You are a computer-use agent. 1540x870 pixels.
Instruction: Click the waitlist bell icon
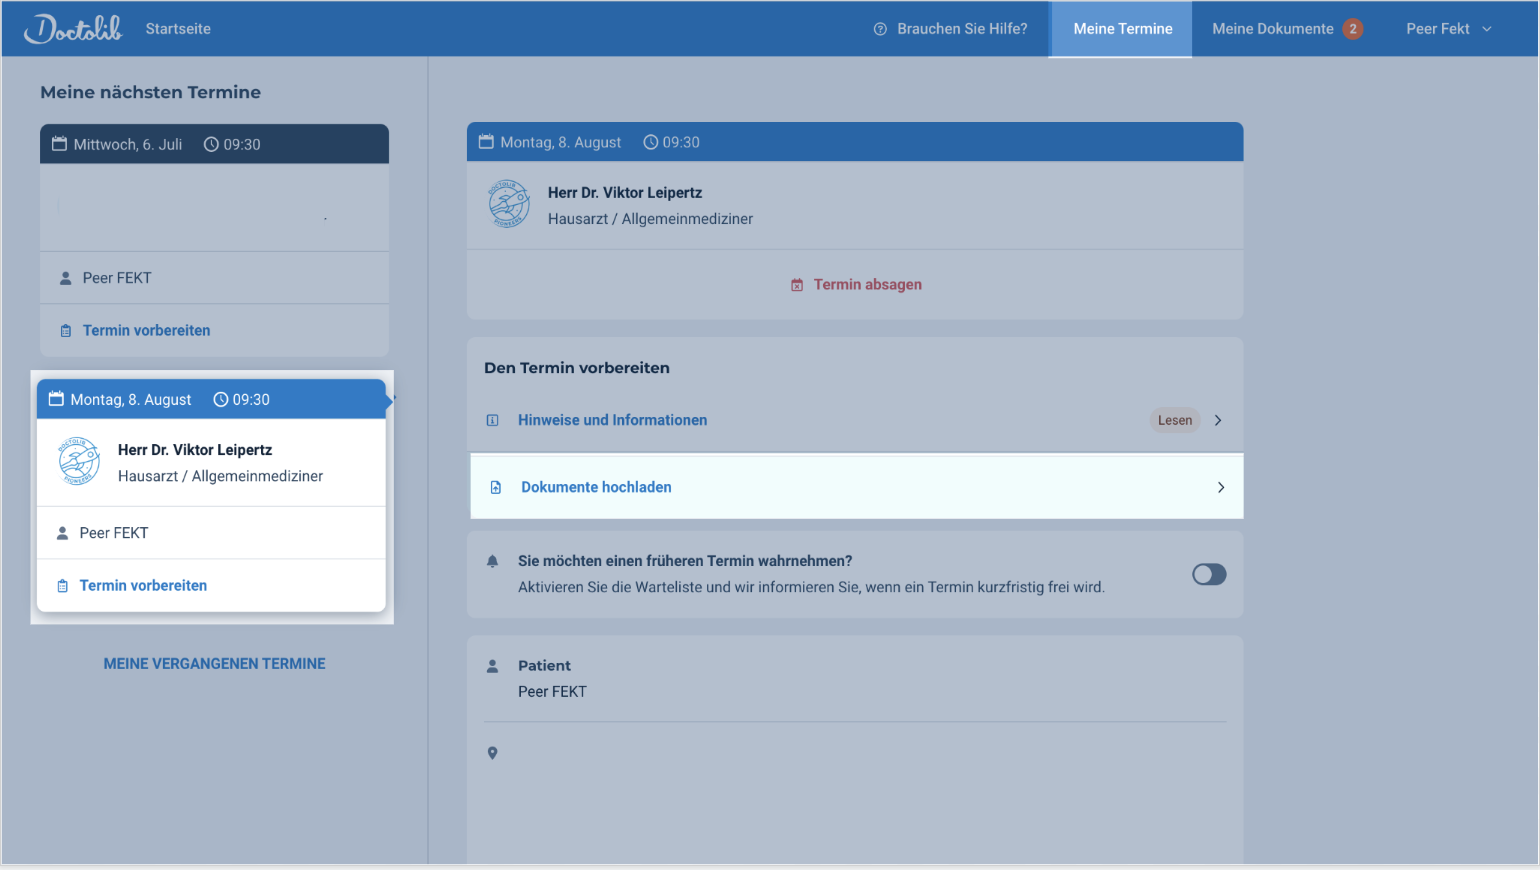(492, 562)
